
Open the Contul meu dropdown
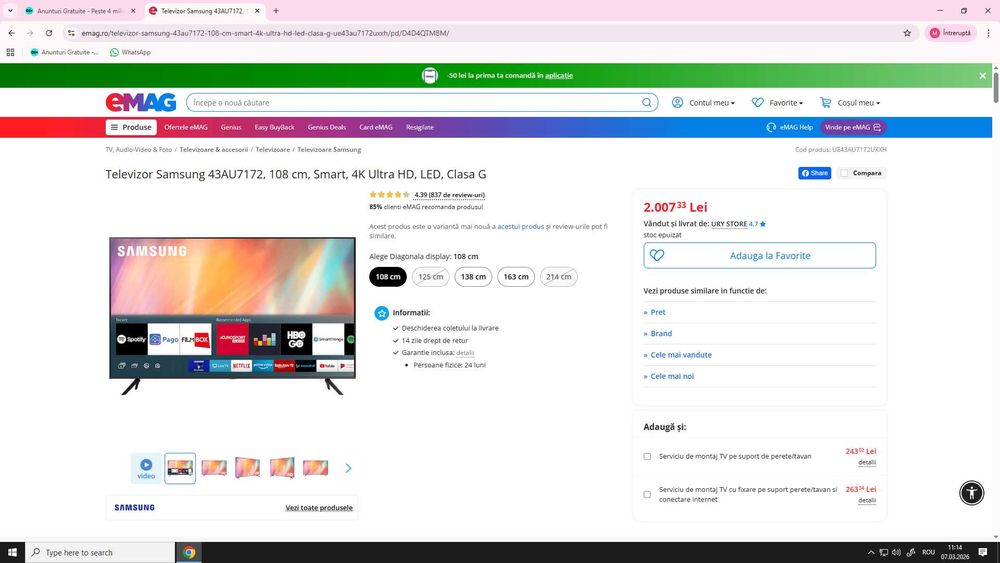703,103
